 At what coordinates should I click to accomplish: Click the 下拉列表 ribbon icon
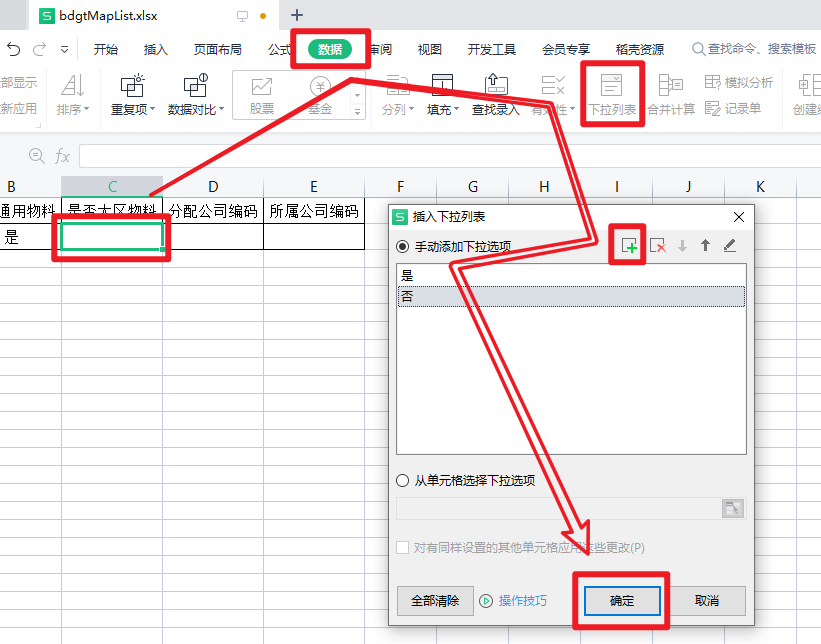(x=612, y=94)
